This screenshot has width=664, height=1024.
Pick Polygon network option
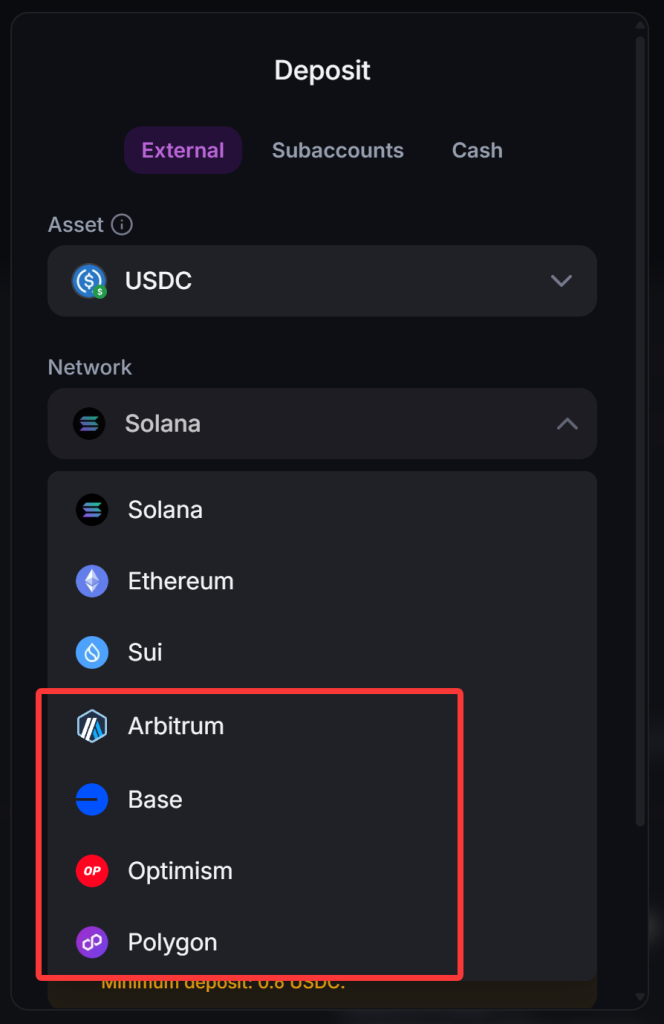point(322,942)
